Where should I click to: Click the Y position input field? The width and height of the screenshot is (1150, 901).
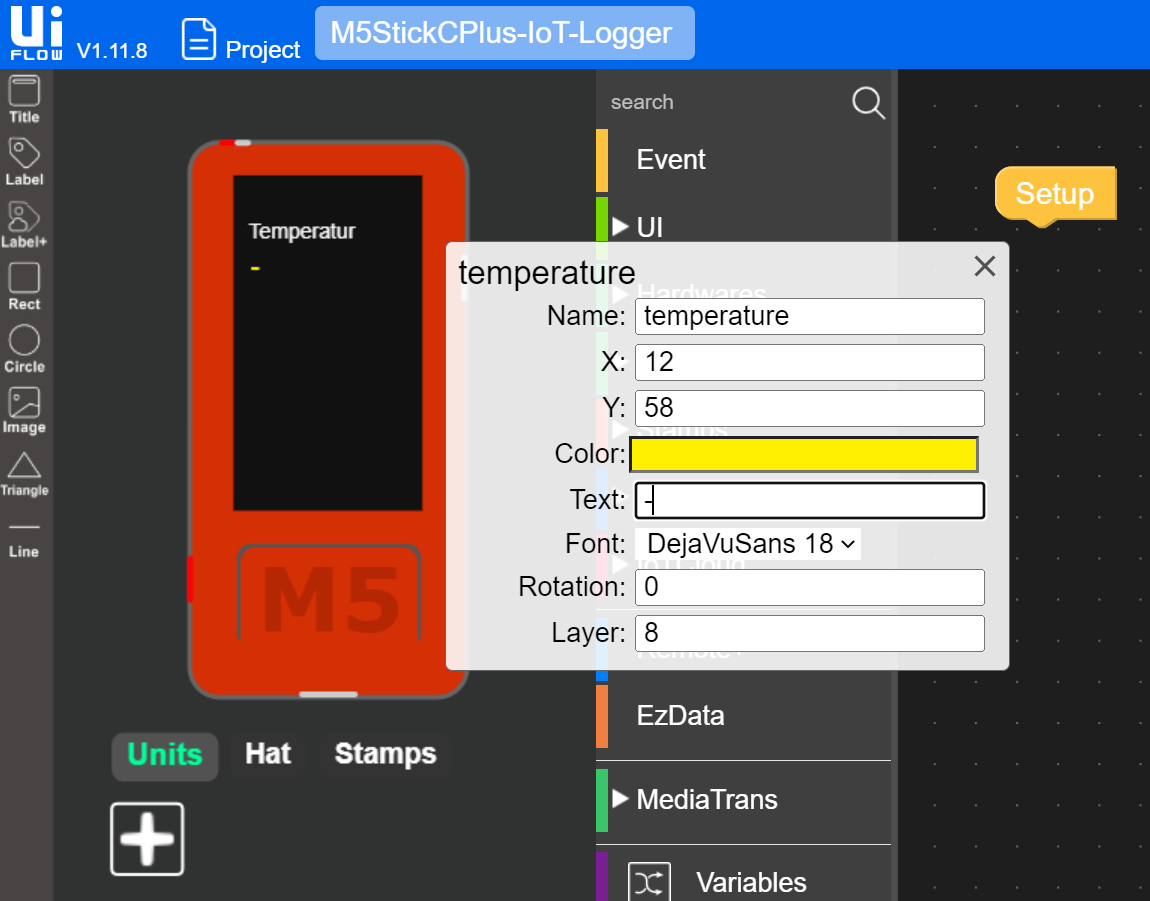(810, 408)
